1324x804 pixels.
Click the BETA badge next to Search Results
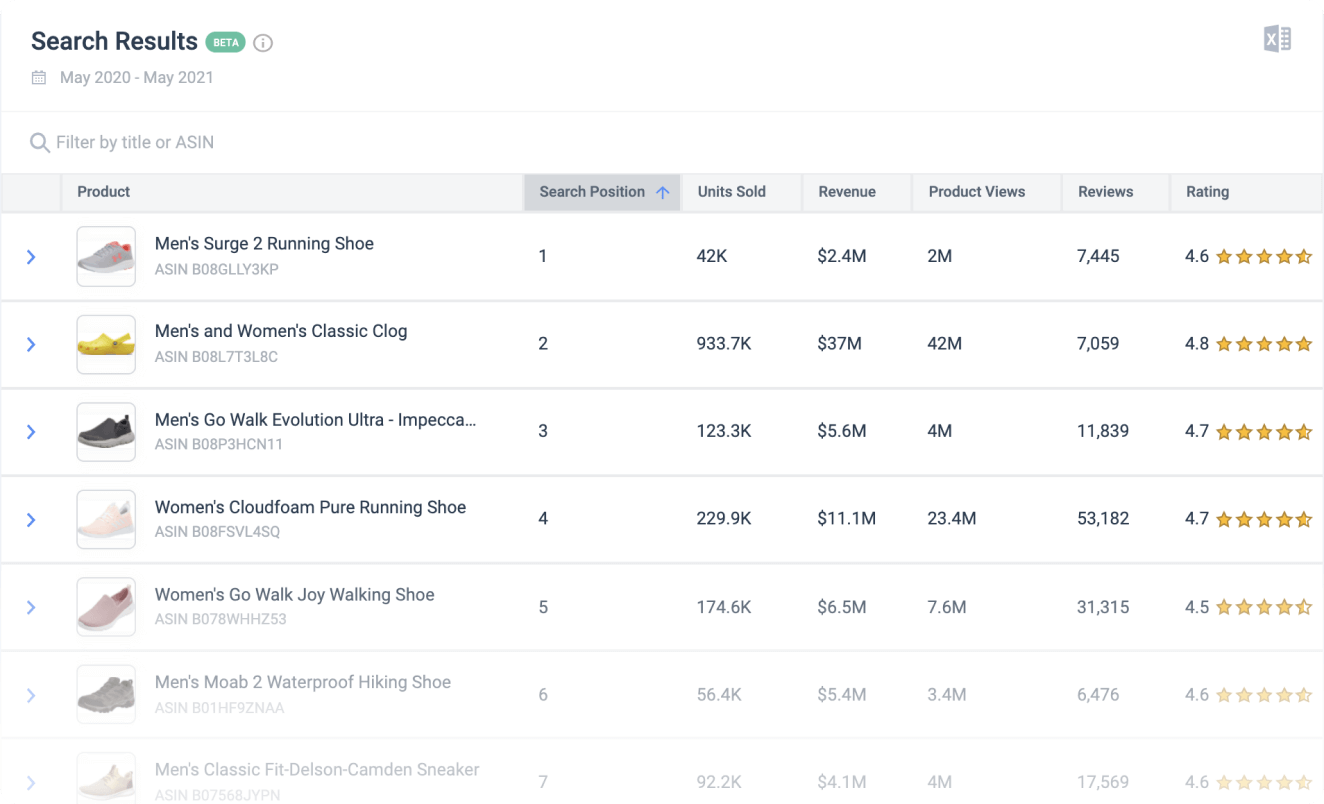click(225, 42)
